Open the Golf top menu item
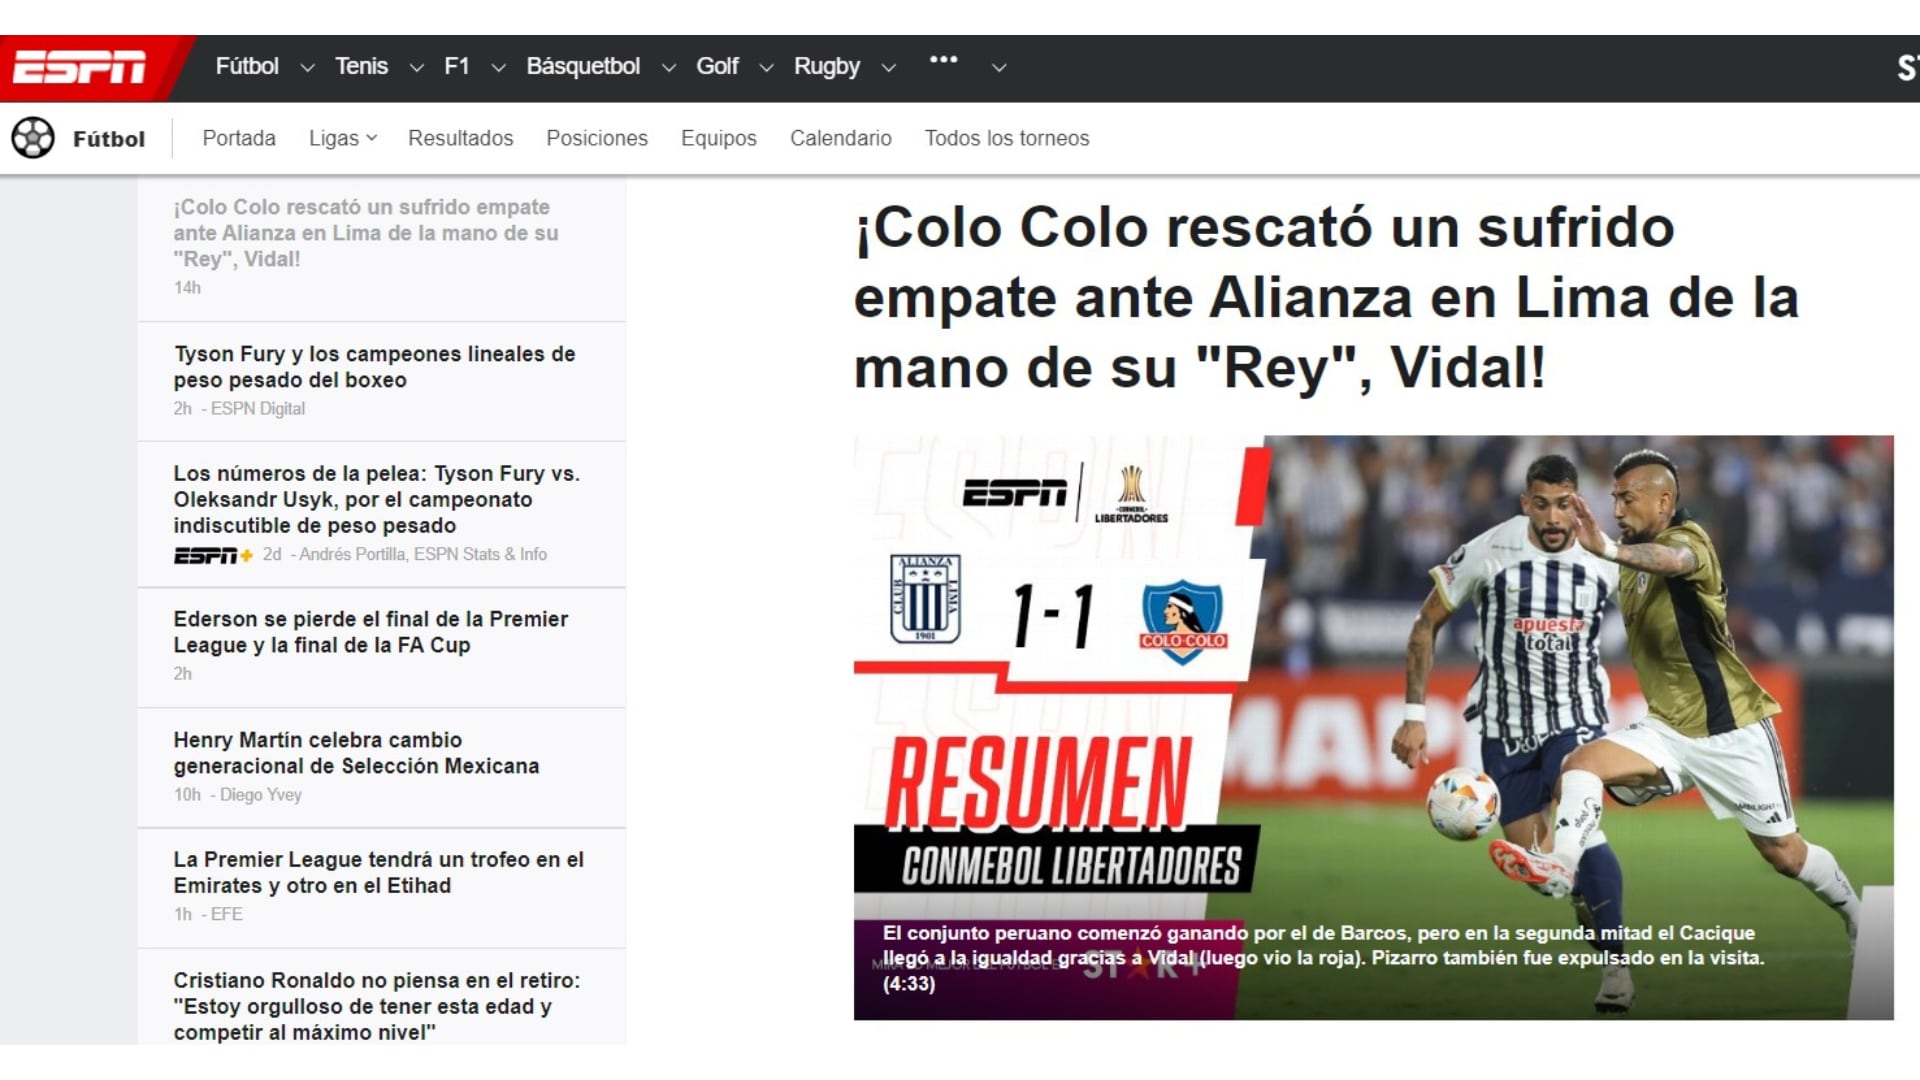Screen dimensions: 1920x1080 [717, 66]
